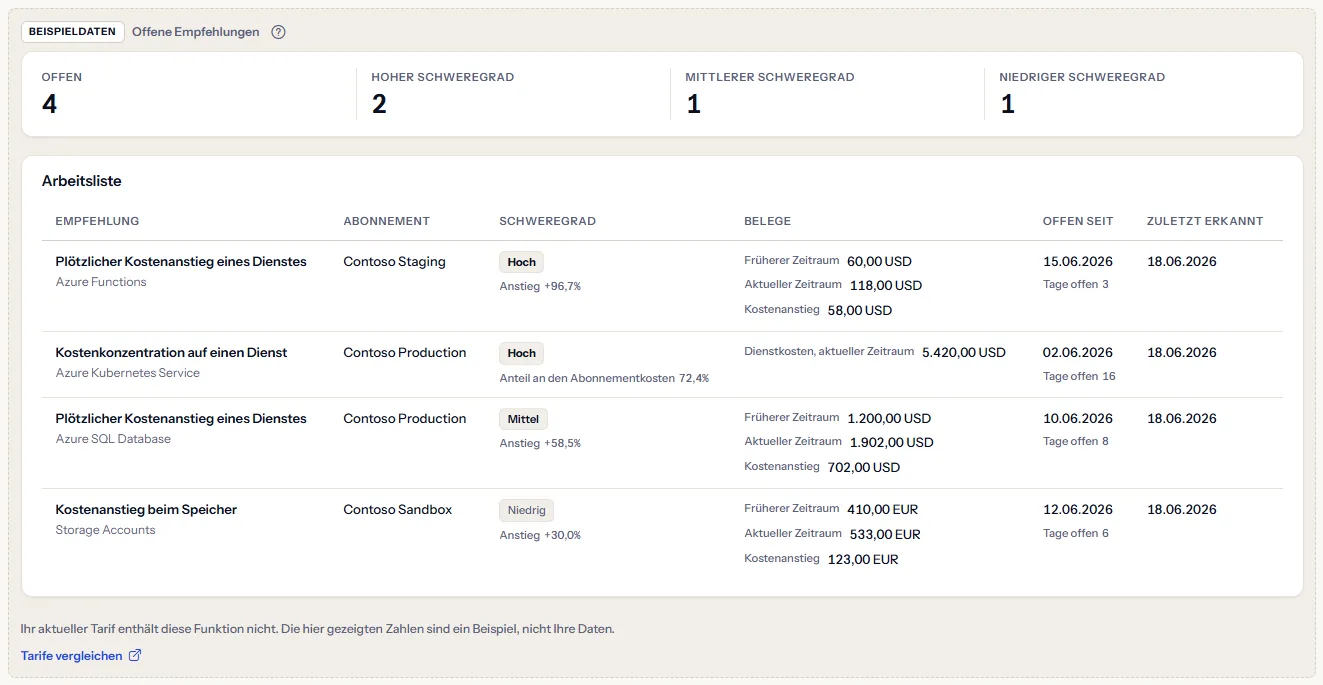This screenshot has height=685, width=1323.
Task: Select the 118,00 USD current period amount
Action: [x=885, y=286]
